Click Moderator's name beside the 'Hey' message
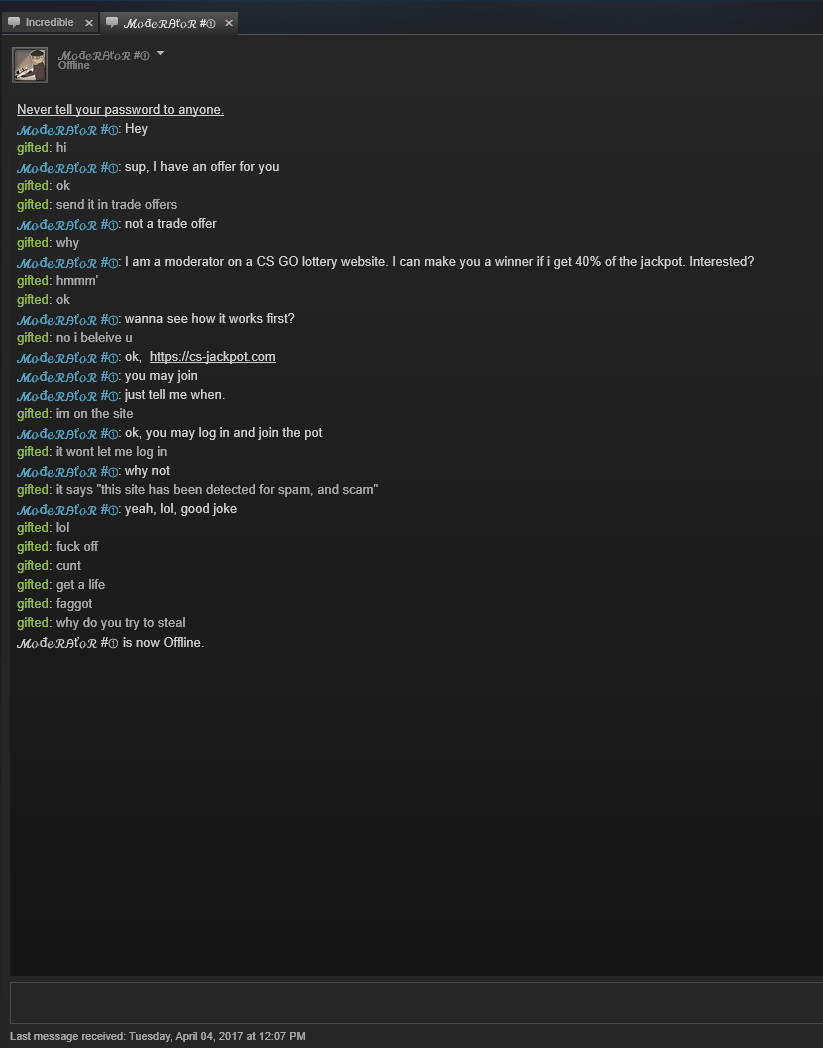The image size is (823, 1048). coord(68,129)
